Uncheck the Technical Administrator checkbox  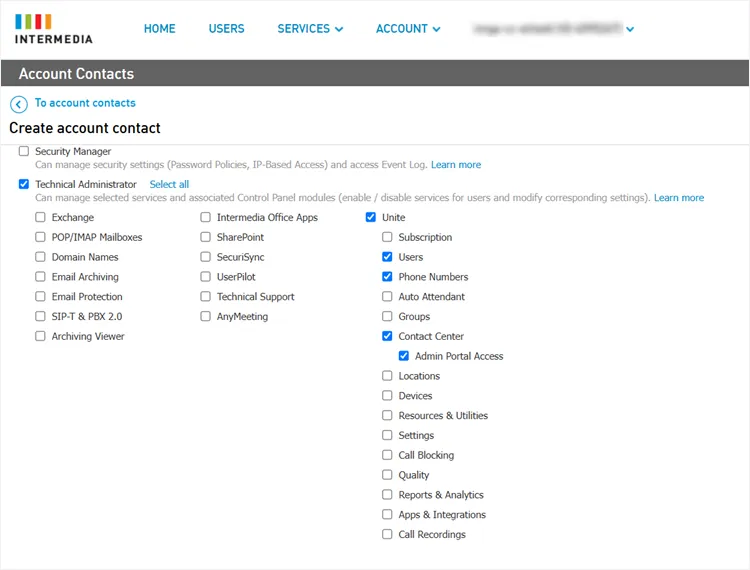(23, 184)
